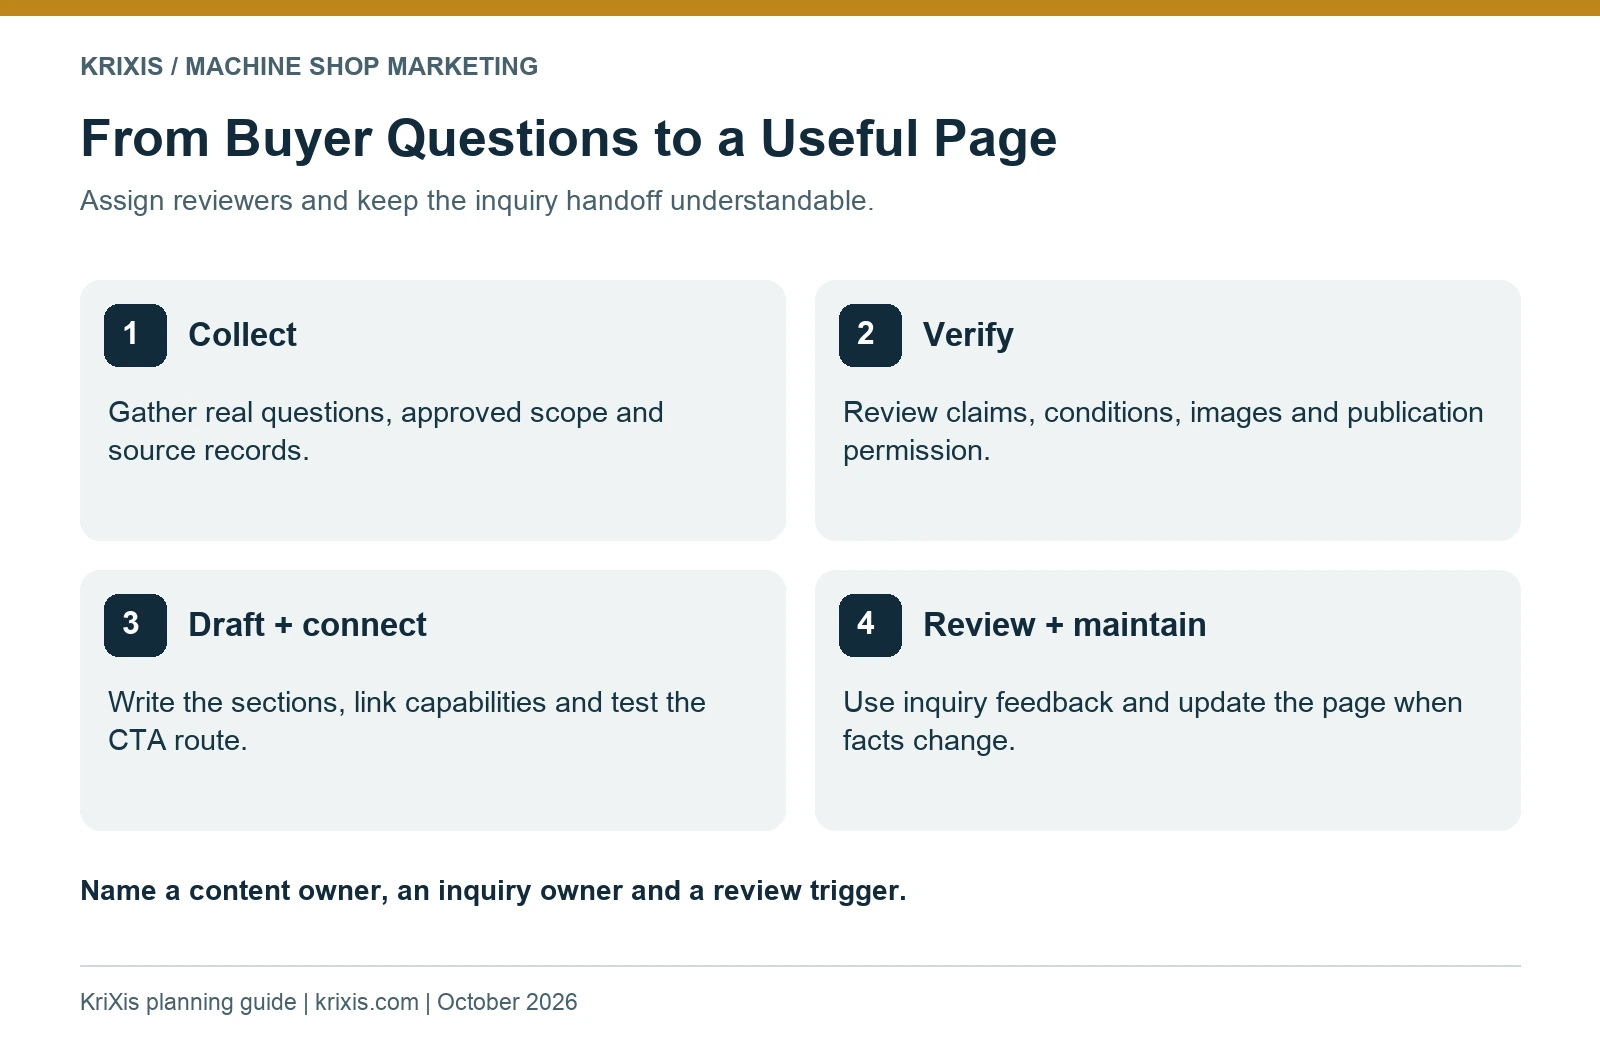Click 'Use inquiry feedback and update' text

1152,721
